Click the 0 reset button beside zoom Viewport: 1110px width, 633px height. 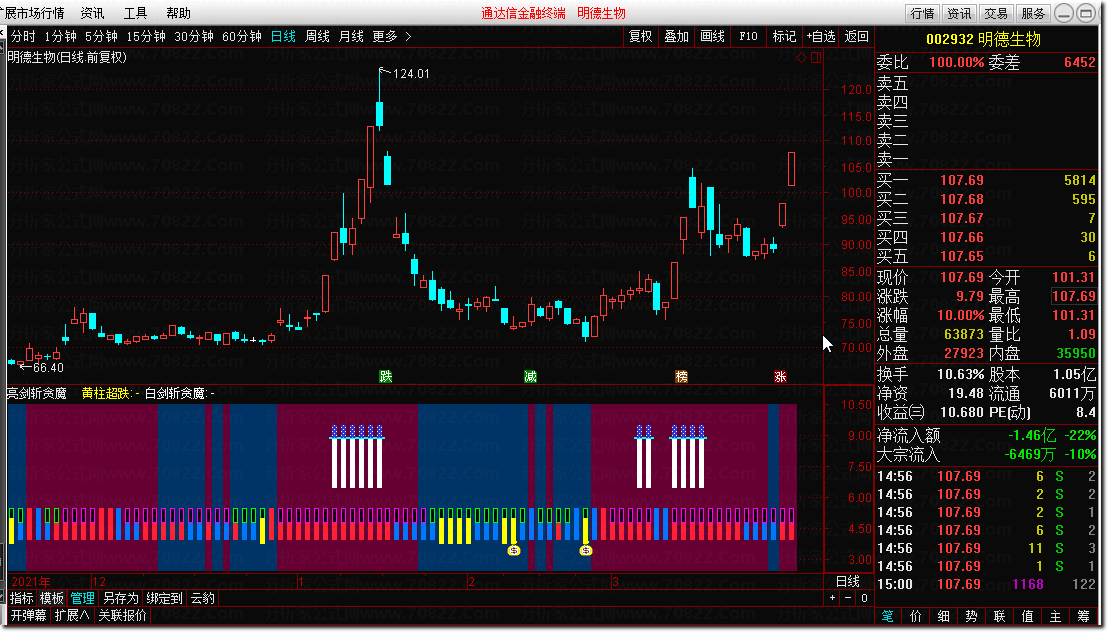[864, 598]
